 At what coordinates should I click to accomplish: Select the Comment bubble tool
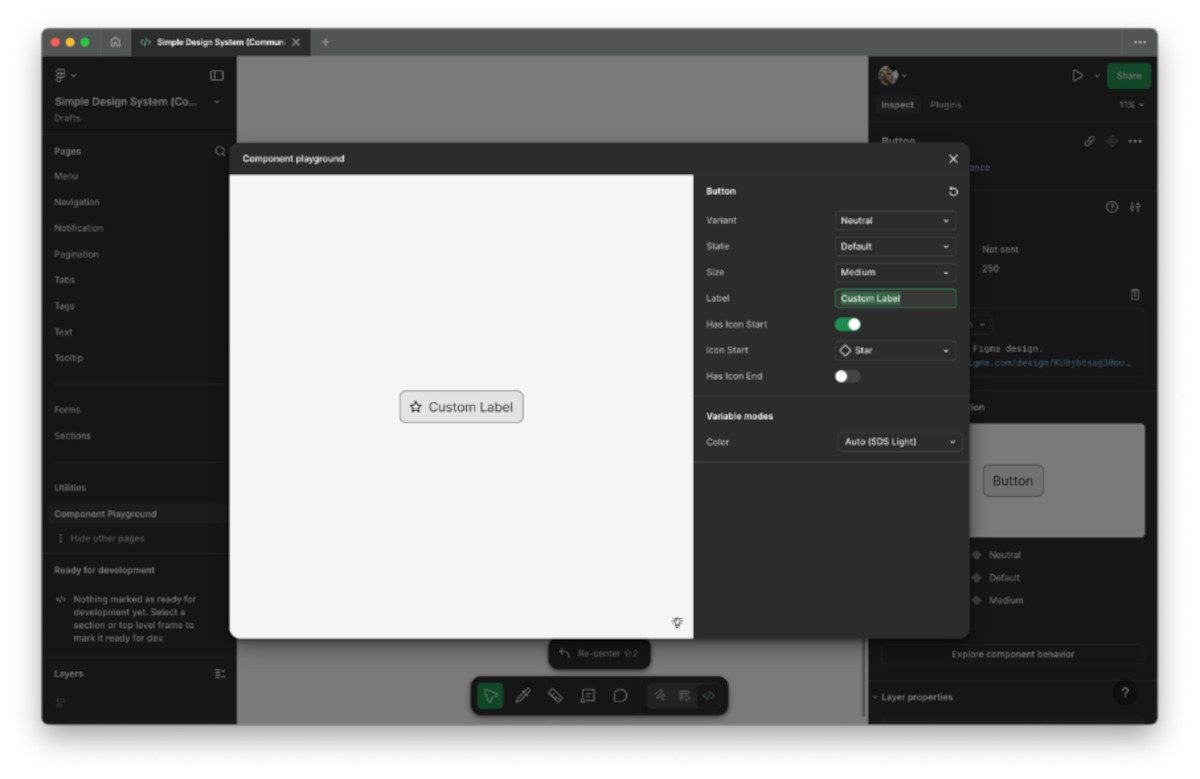pyautogui.click(x=620, y=696)
